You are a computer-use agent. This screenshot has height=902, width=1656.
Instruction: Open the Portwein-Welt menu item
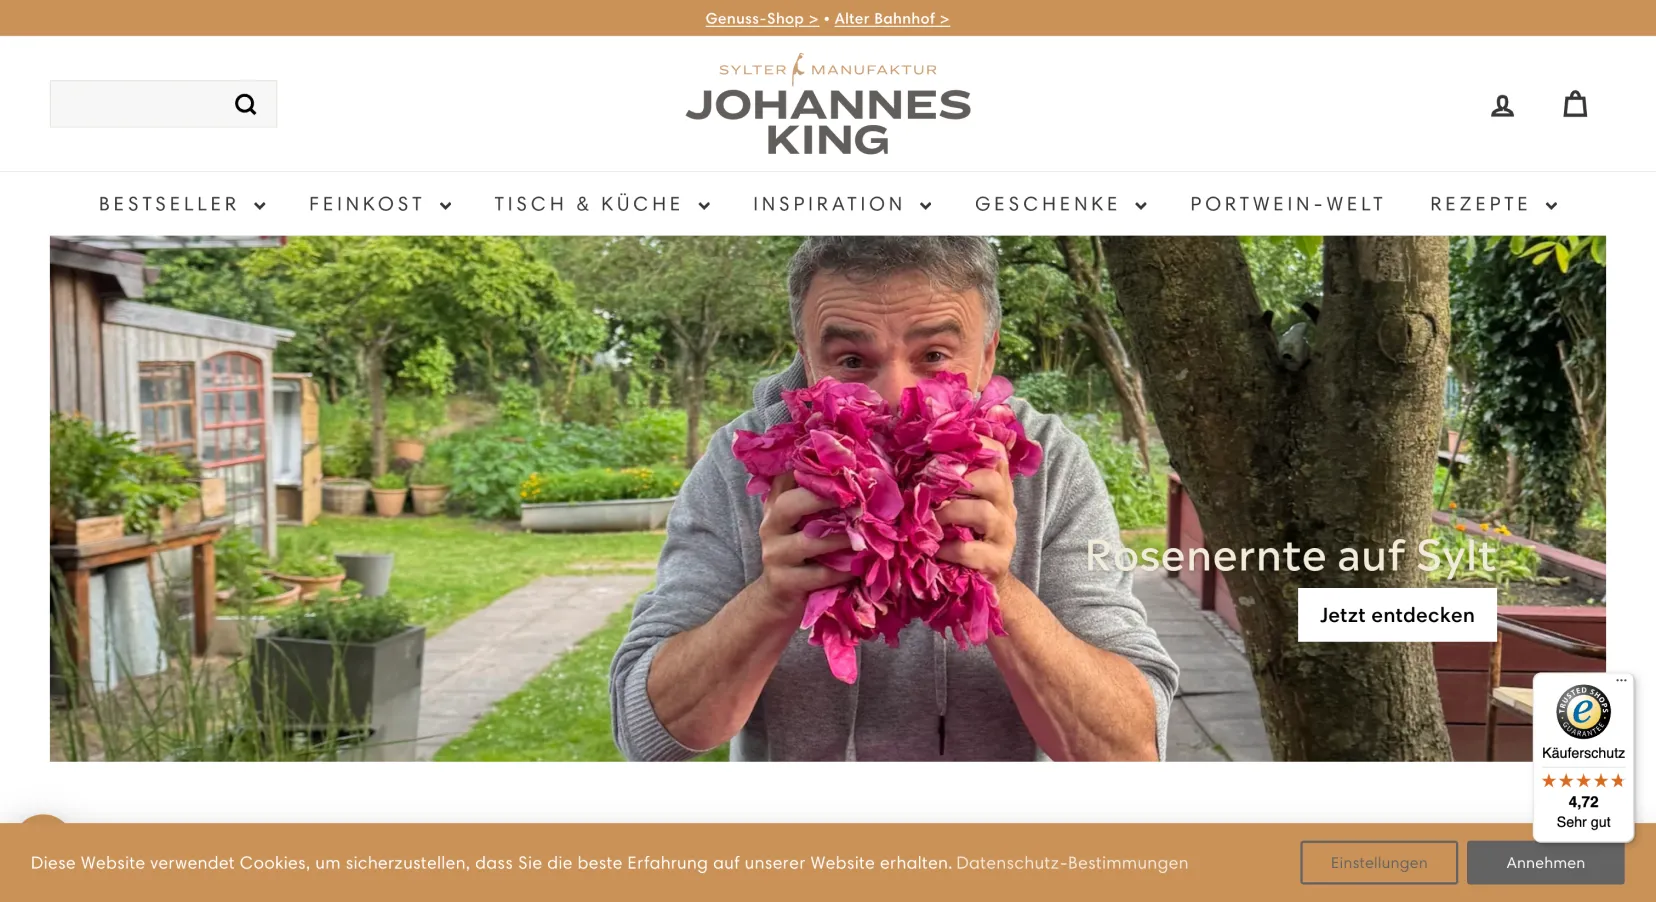coord(1287,204)
